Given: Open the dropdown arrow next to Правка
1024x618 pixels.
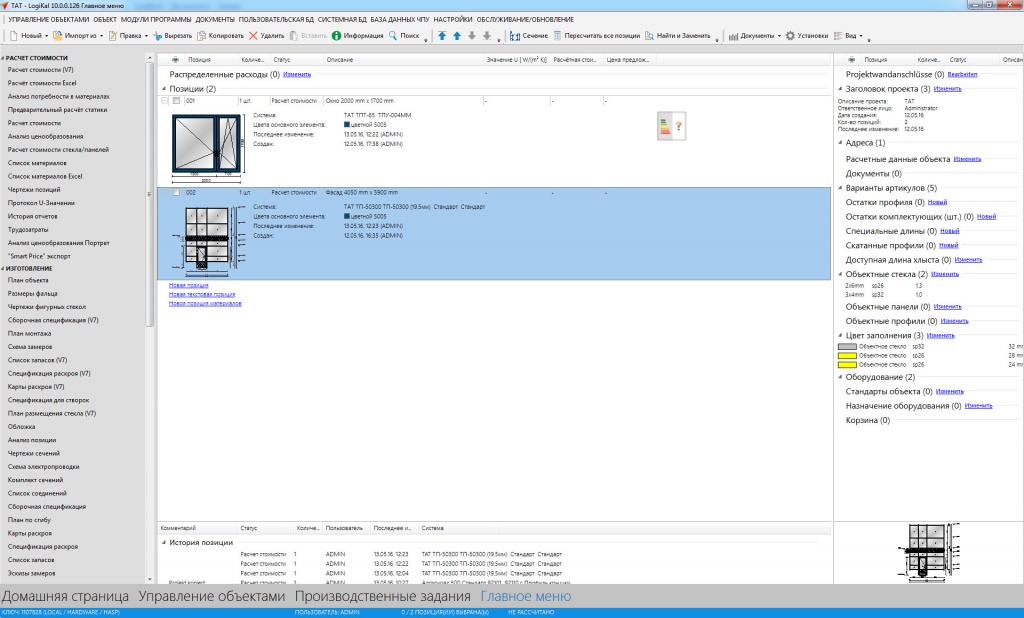Looking at the screenshot, I should click(x=146, y=36).
